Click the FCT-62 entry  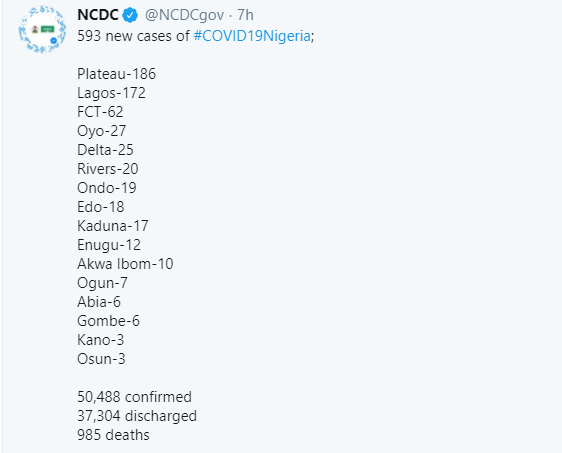tap(100, 112)
